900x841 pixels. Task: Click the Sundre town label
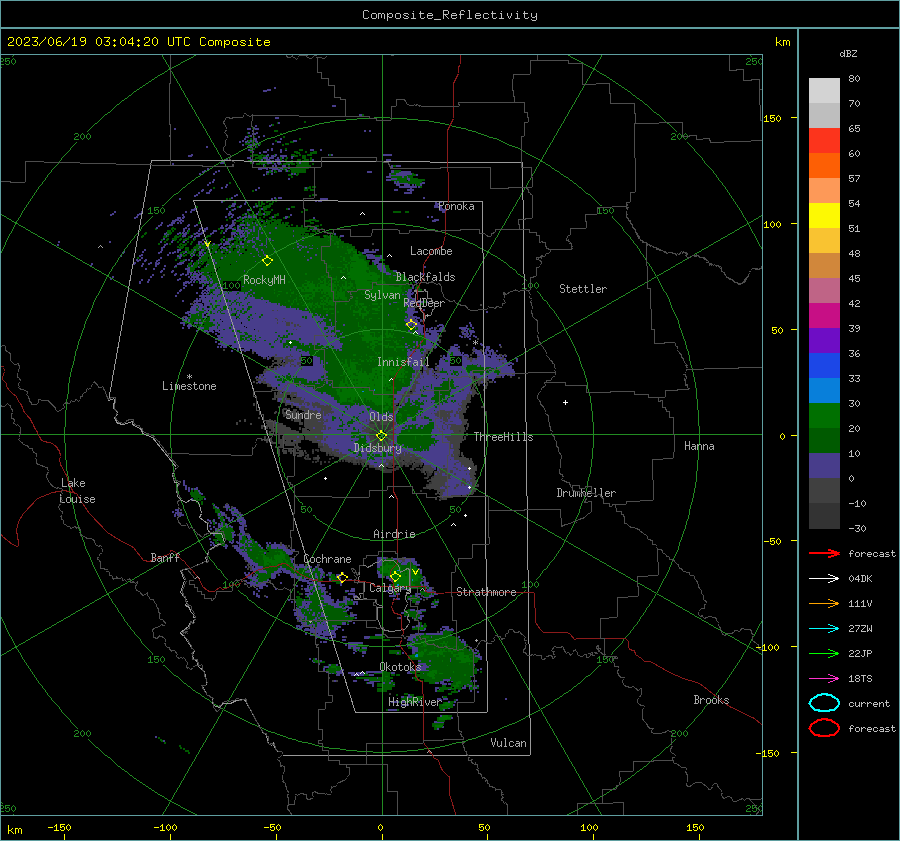coord(303,414)
